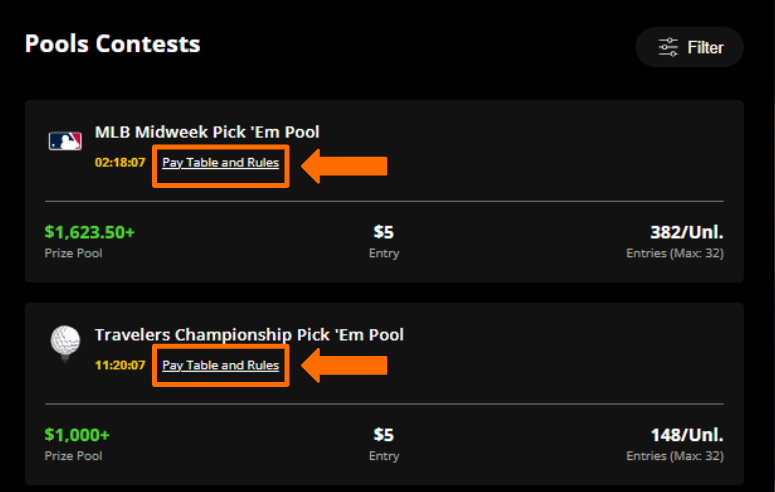
Task: Click the $1,000+ prize pool amount
Action: coord(77,435)
